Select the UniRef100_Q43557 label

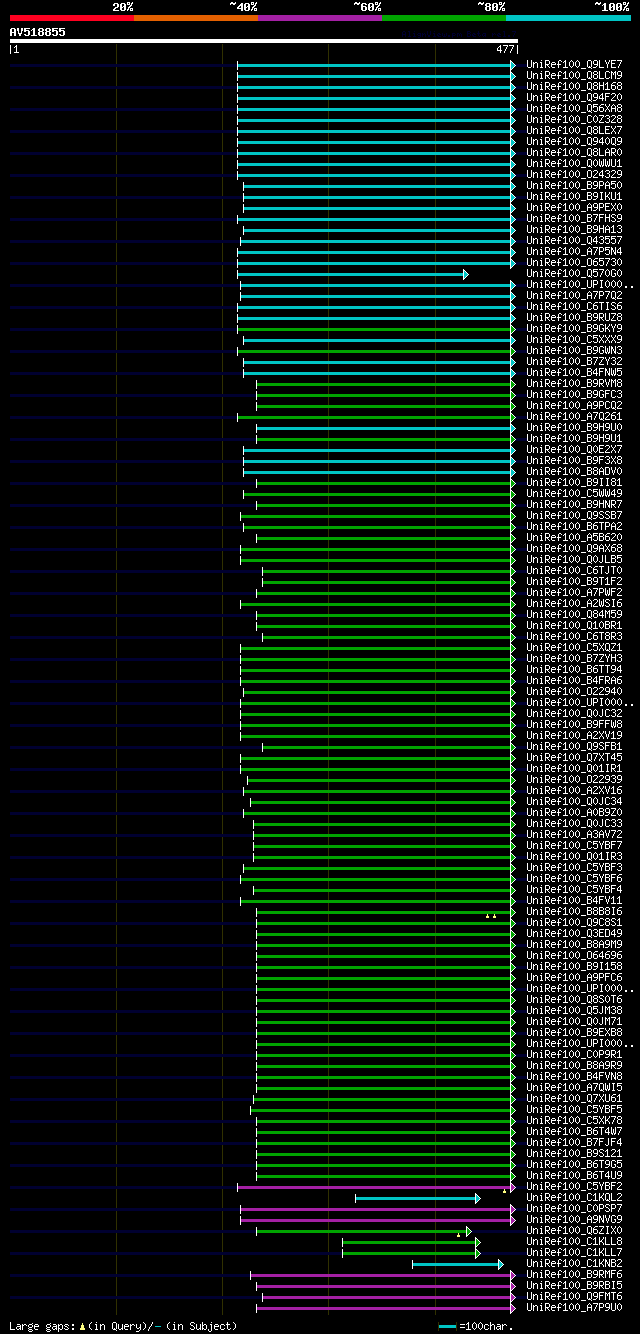pos(574,241)
